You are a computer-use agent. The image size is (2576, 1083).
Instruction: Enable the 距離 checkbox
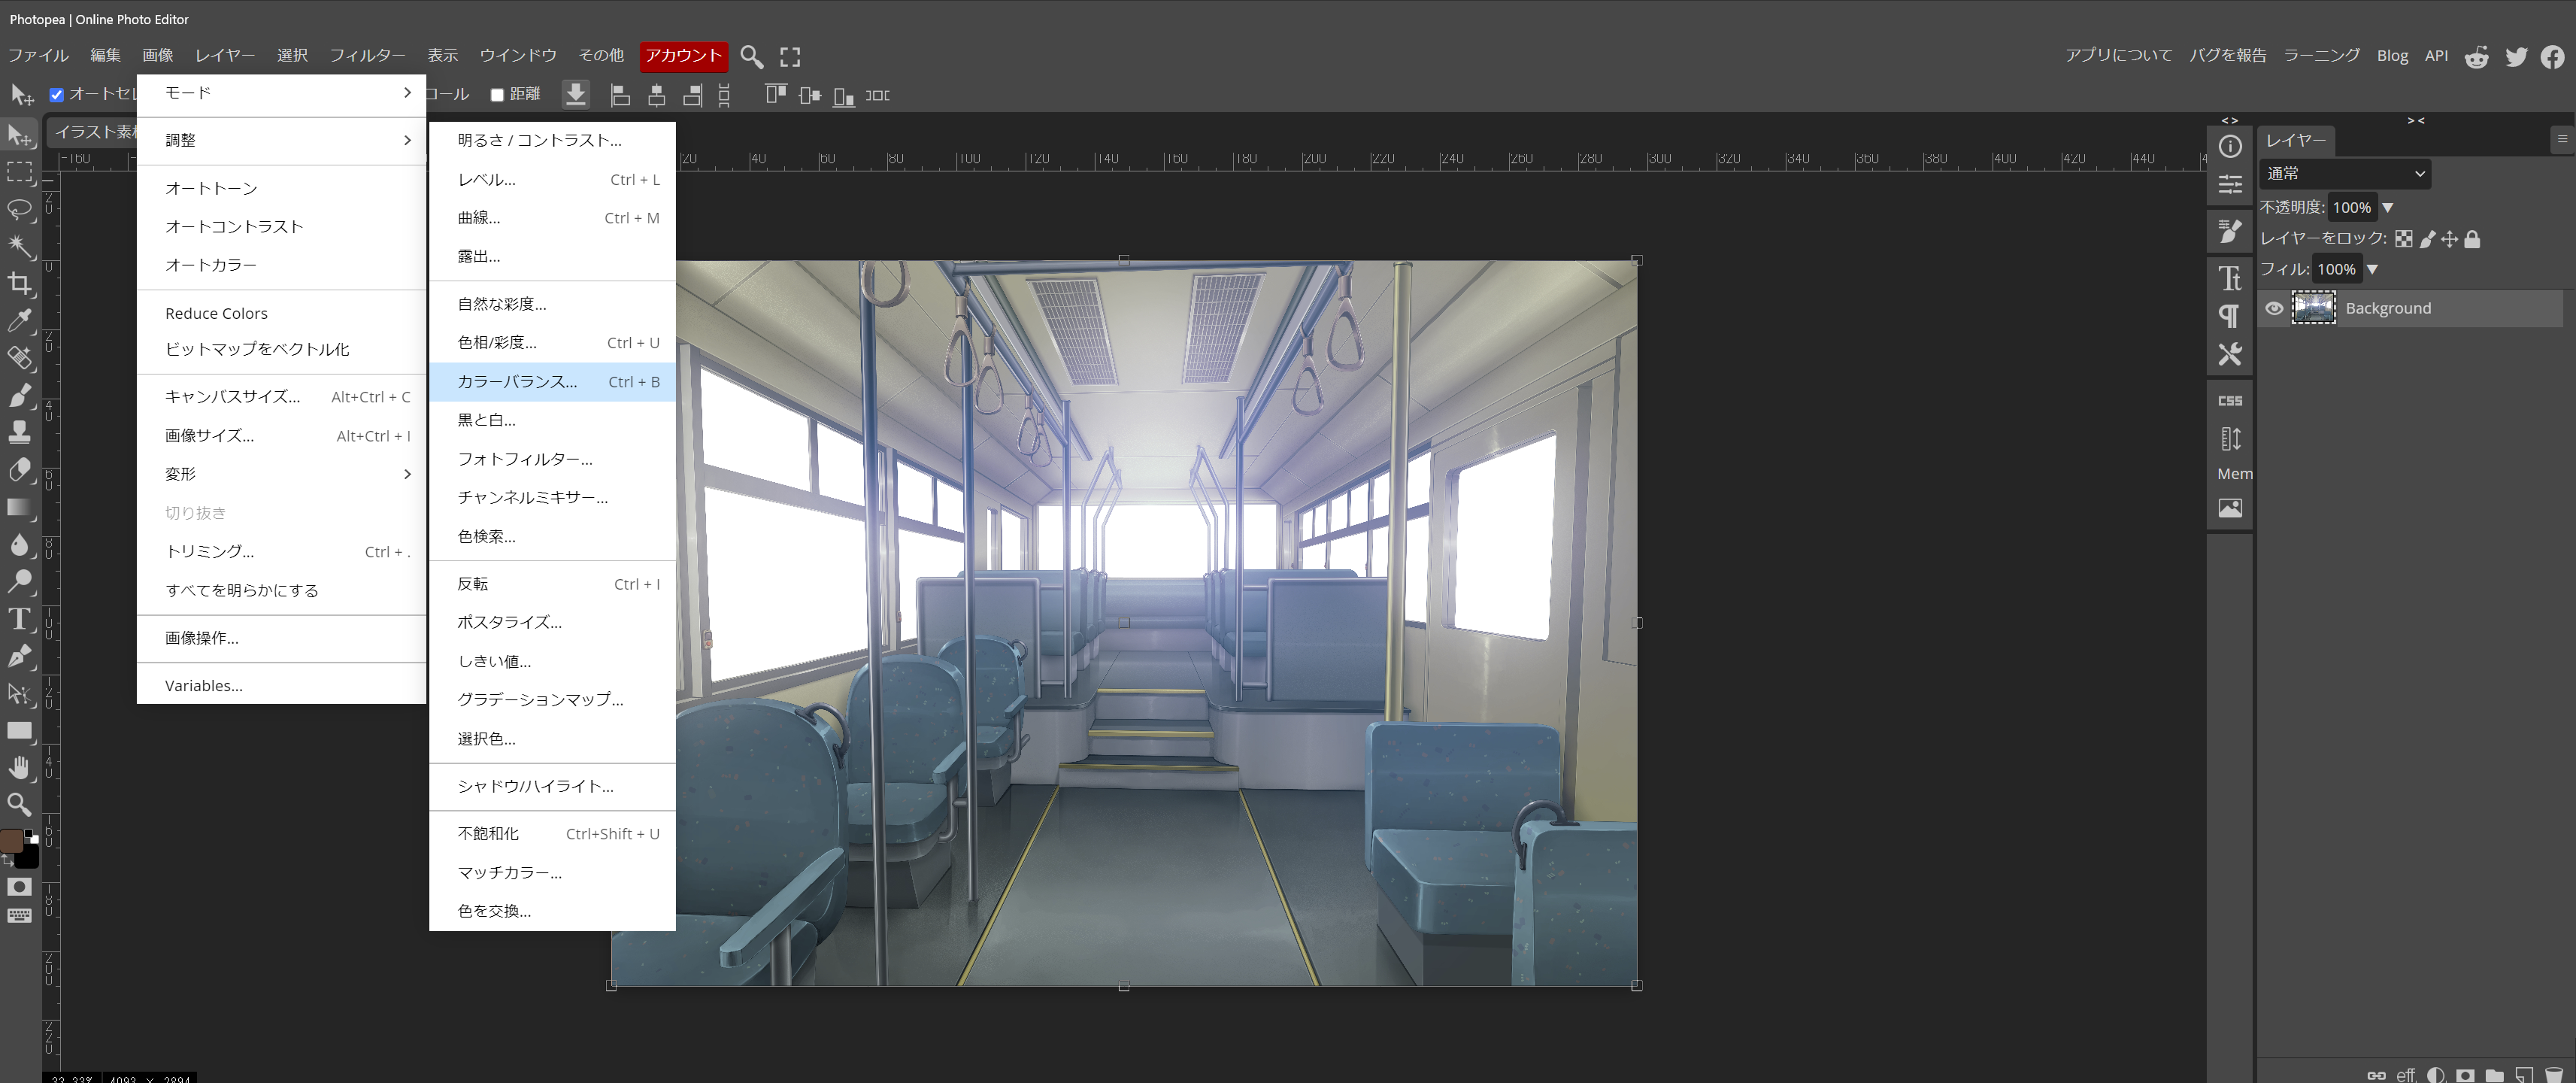pyautogui.click(x=497, y=95)
